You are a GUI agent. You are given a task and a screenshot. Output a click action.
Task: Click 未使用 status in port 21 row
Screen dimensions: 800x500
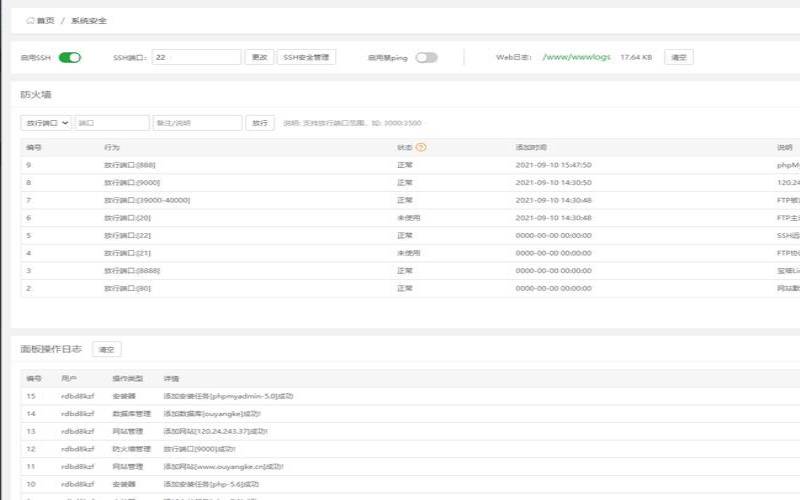point(409,253)
